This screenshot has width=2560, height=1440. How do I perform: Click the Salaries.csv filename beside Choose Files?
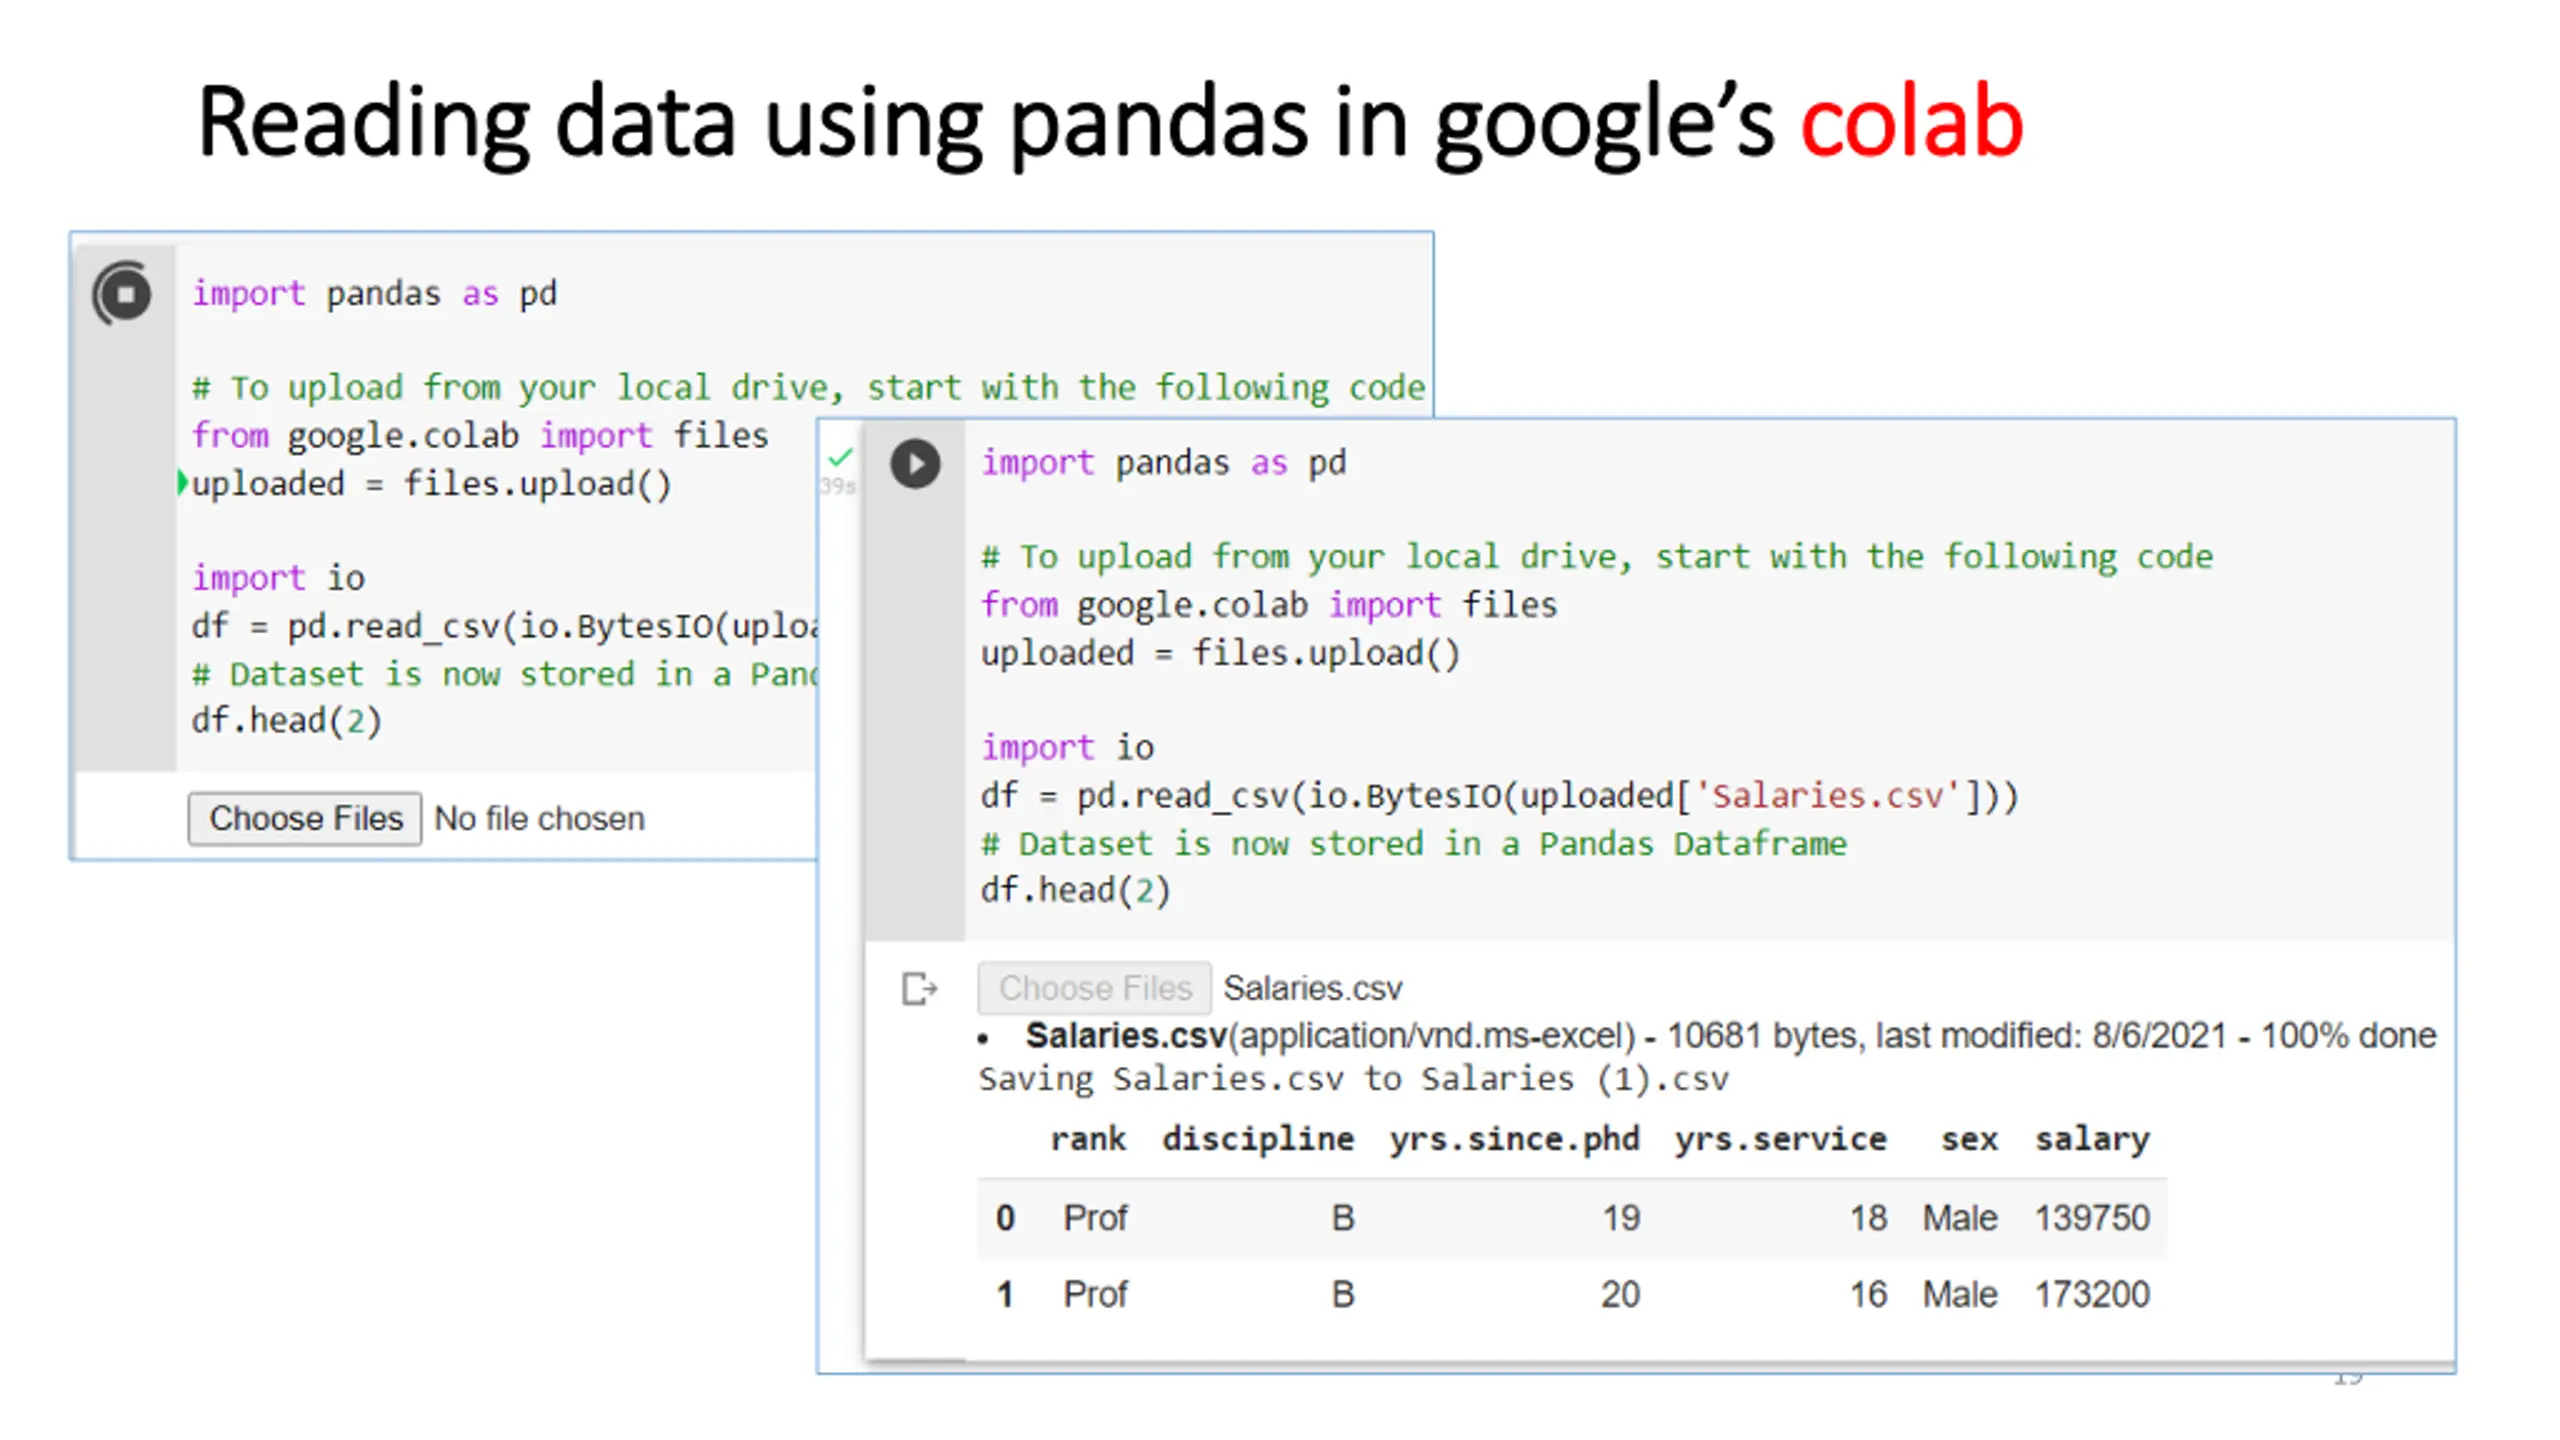[x=1313, y=988]
